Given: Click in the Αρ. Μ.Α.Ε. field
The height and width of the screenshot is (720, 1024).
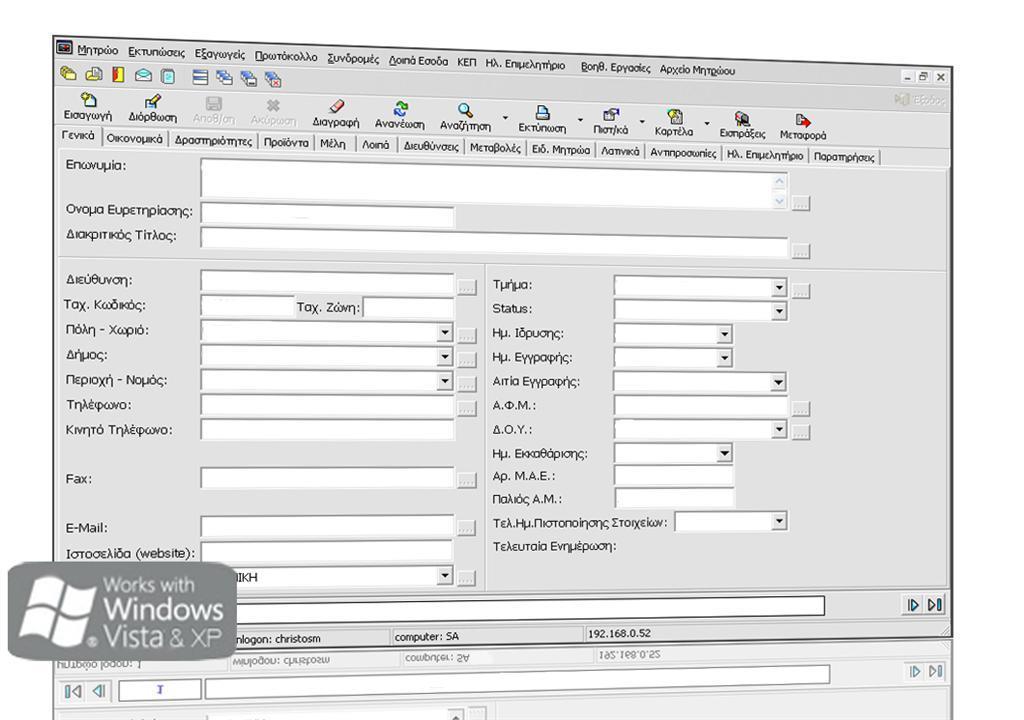Looking at the screenshot, I should (x=674, y=476).
